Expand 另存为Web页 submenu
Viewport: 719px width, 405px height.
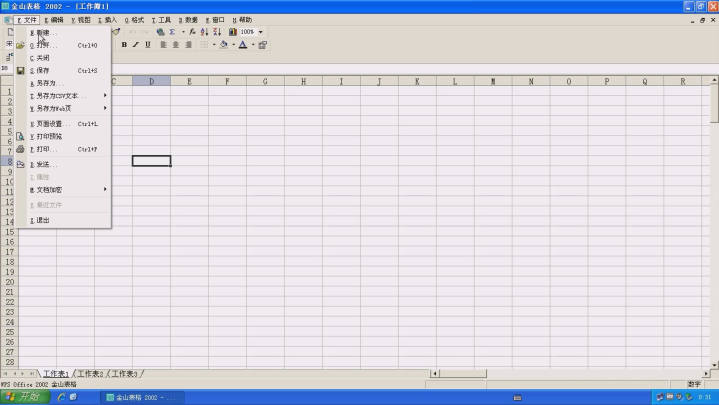[x=63, y=108]
